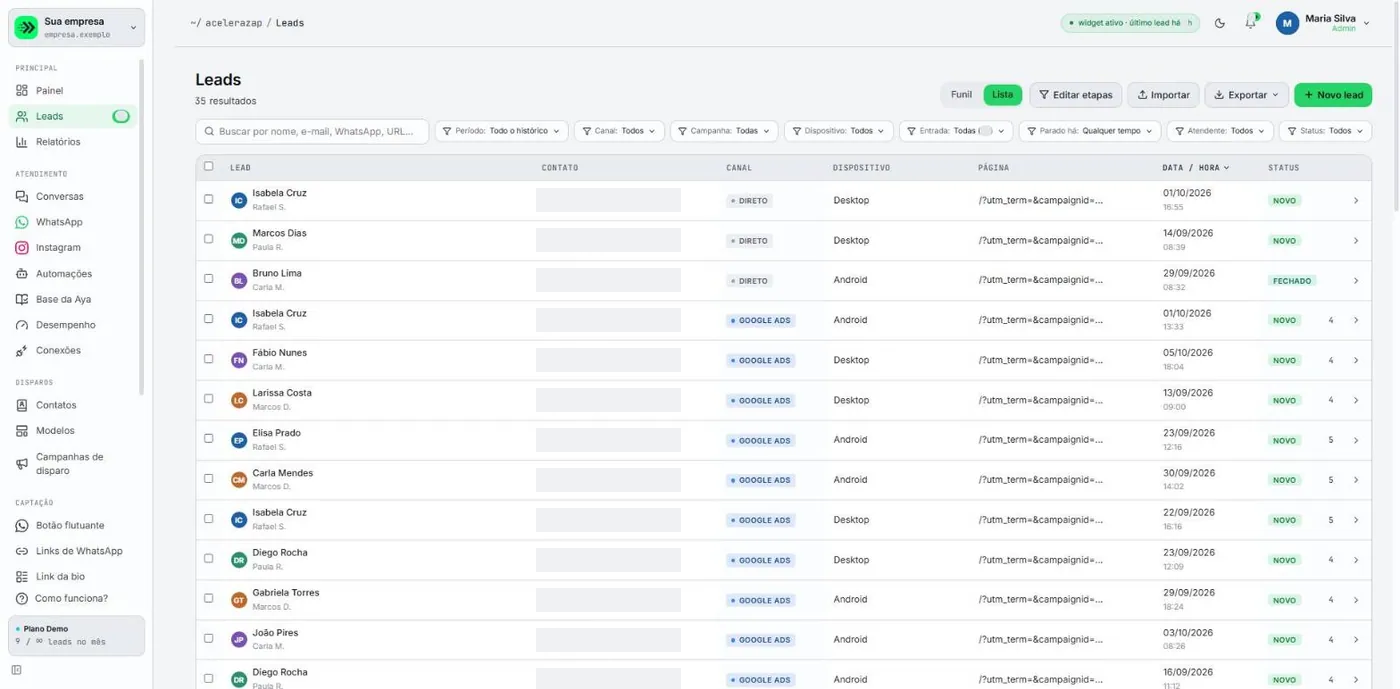Screen dimensions: 1400x689
Task: Open the Automações robot icon
Action: pos(22,274)
